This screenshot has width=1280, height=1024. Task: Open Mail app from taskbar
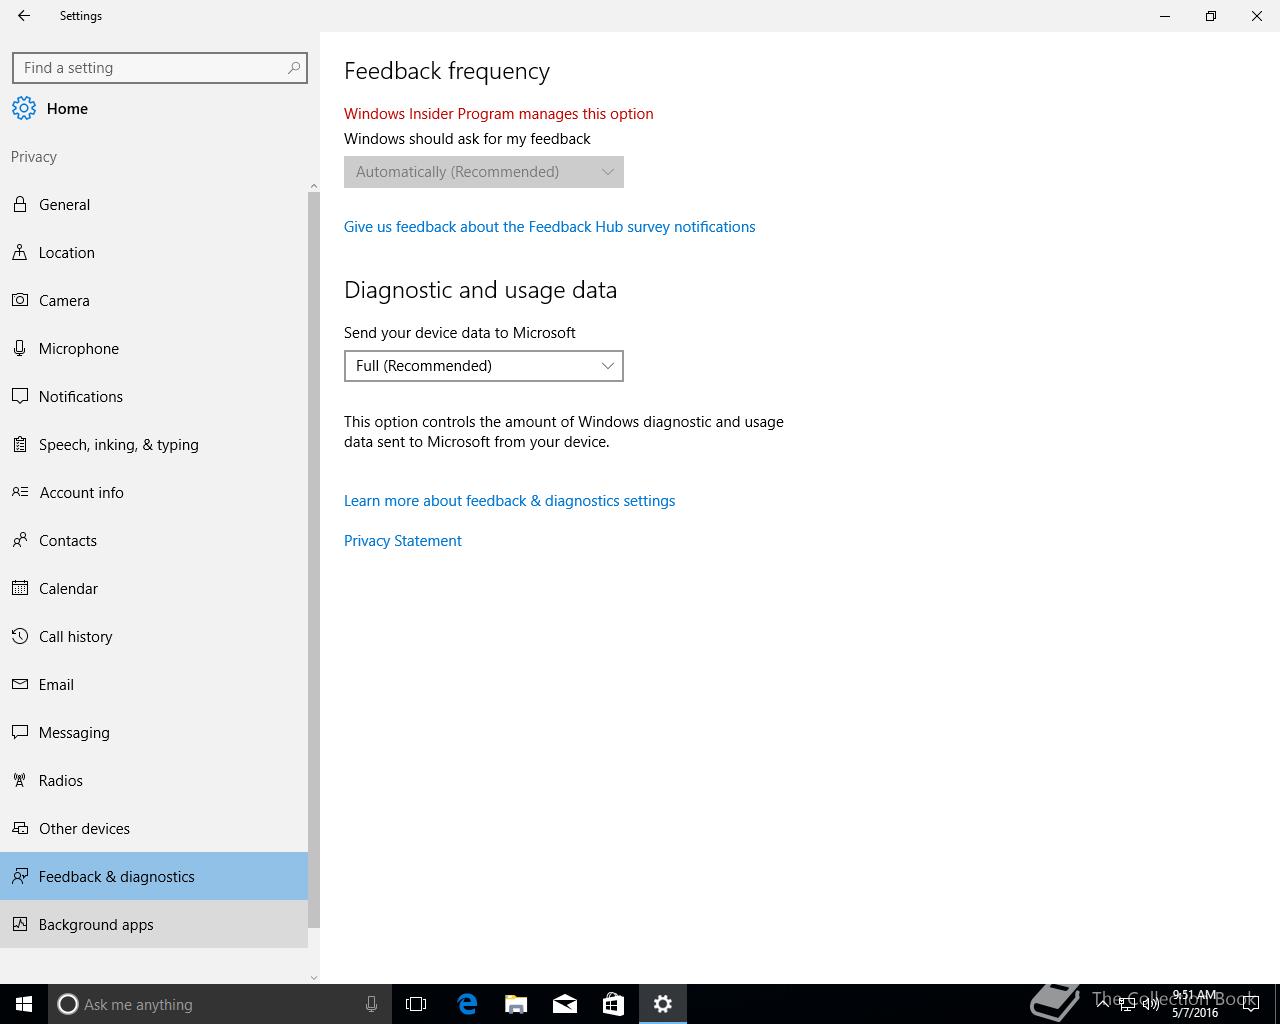pos(565,1004)
